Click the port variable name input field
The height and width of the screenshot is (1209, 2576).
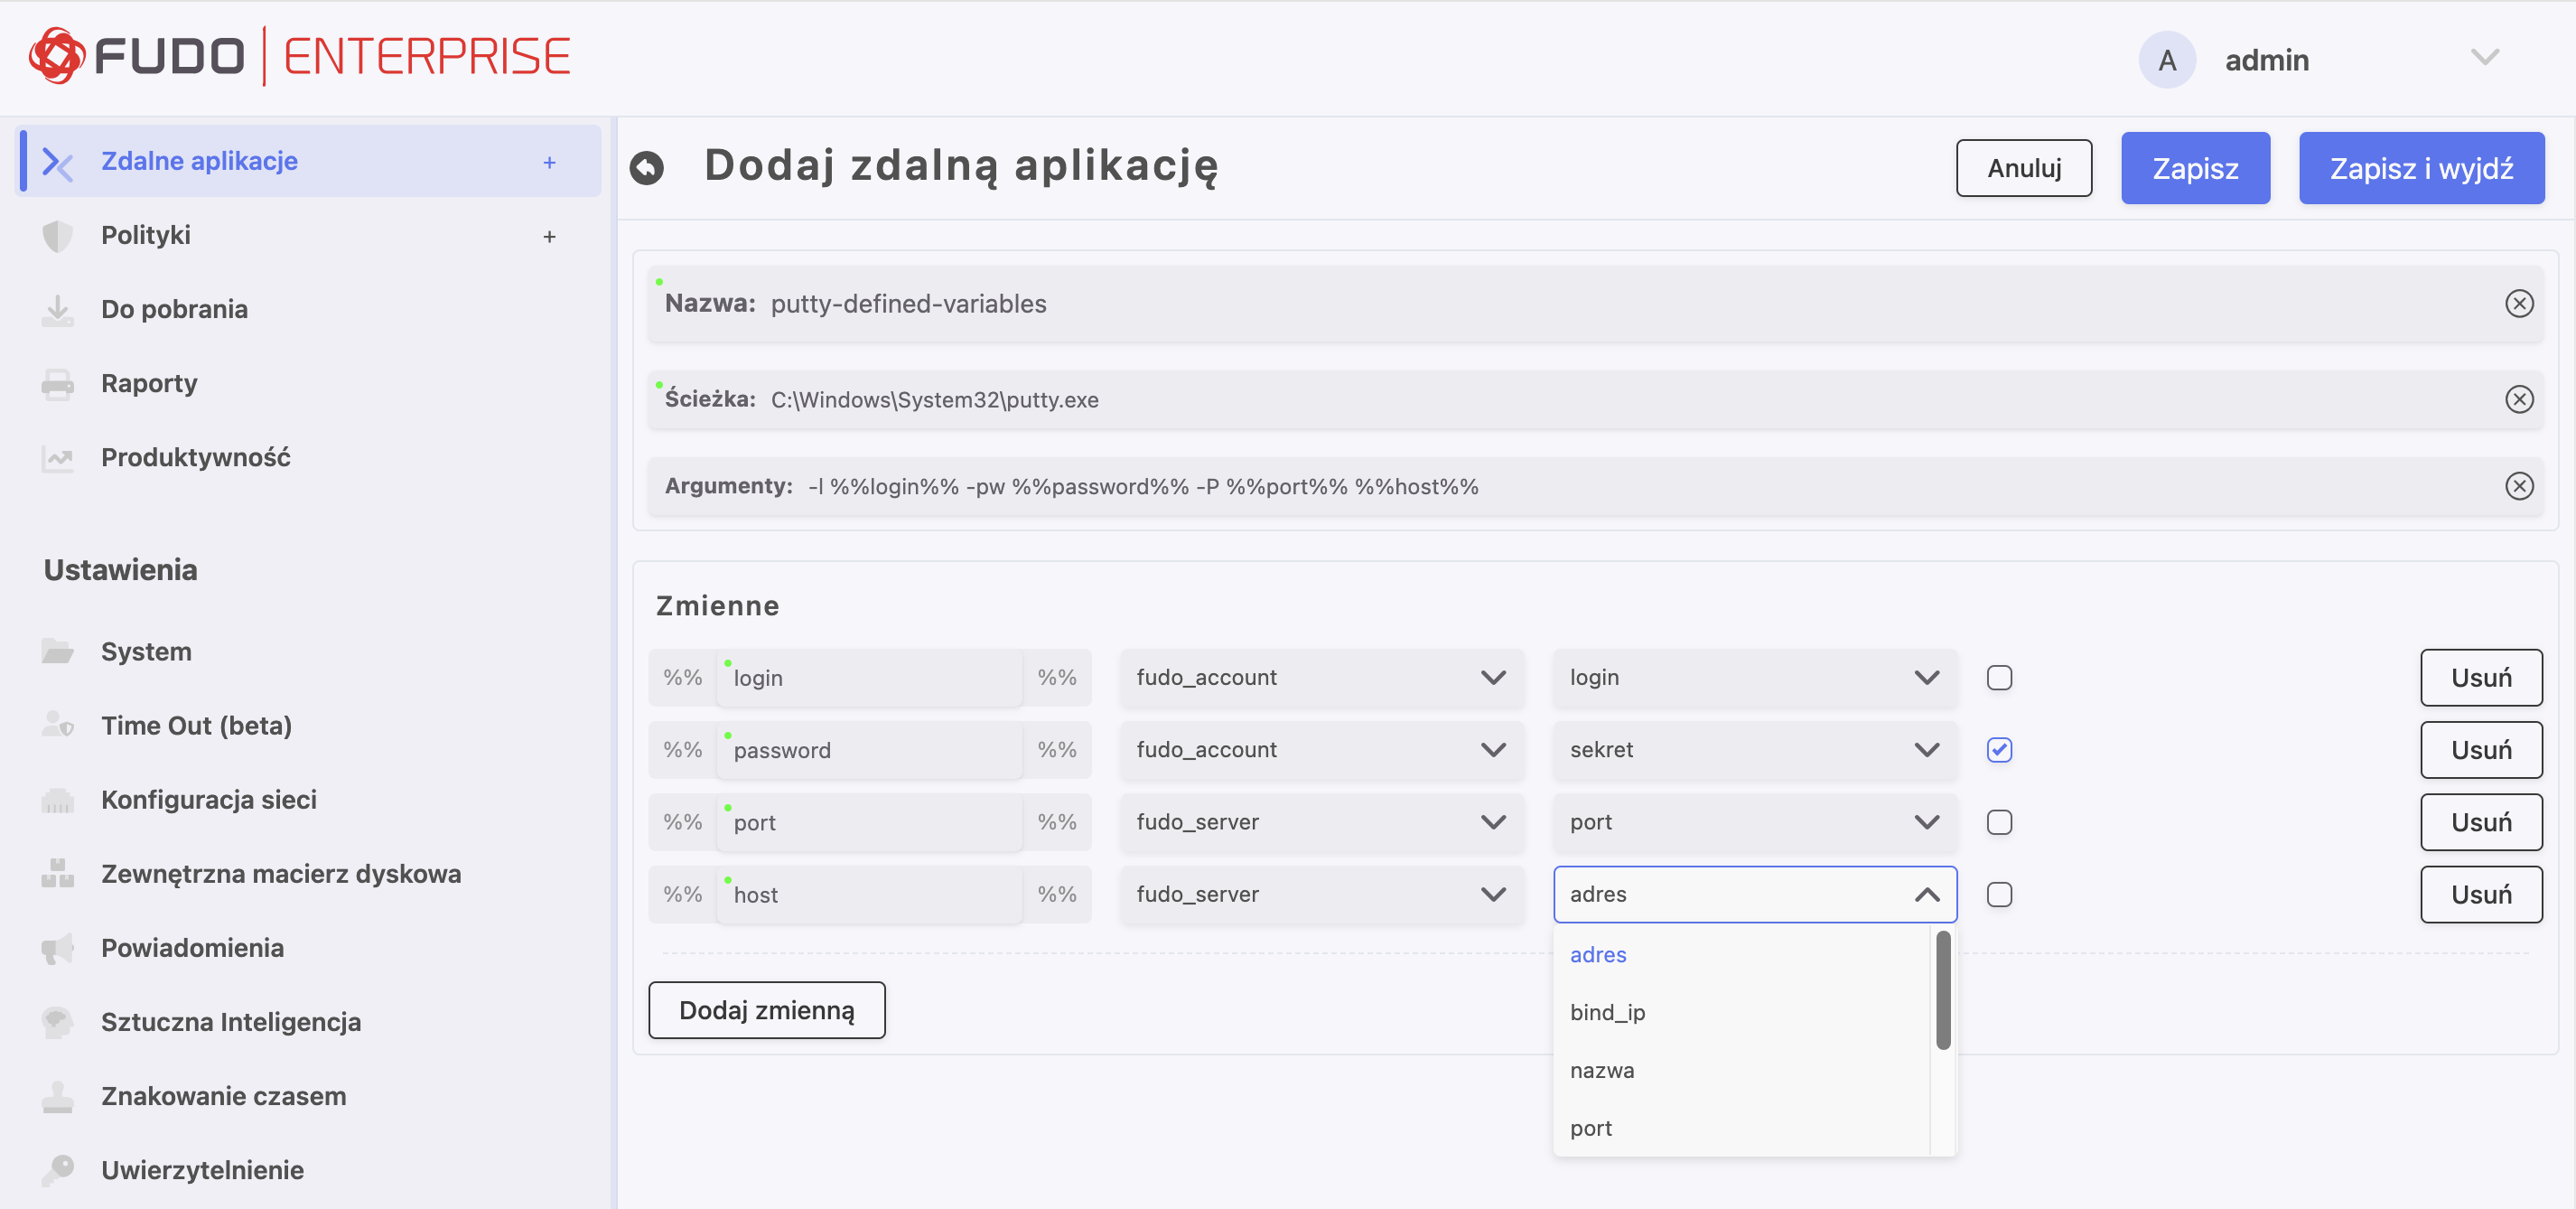point(868,822)
